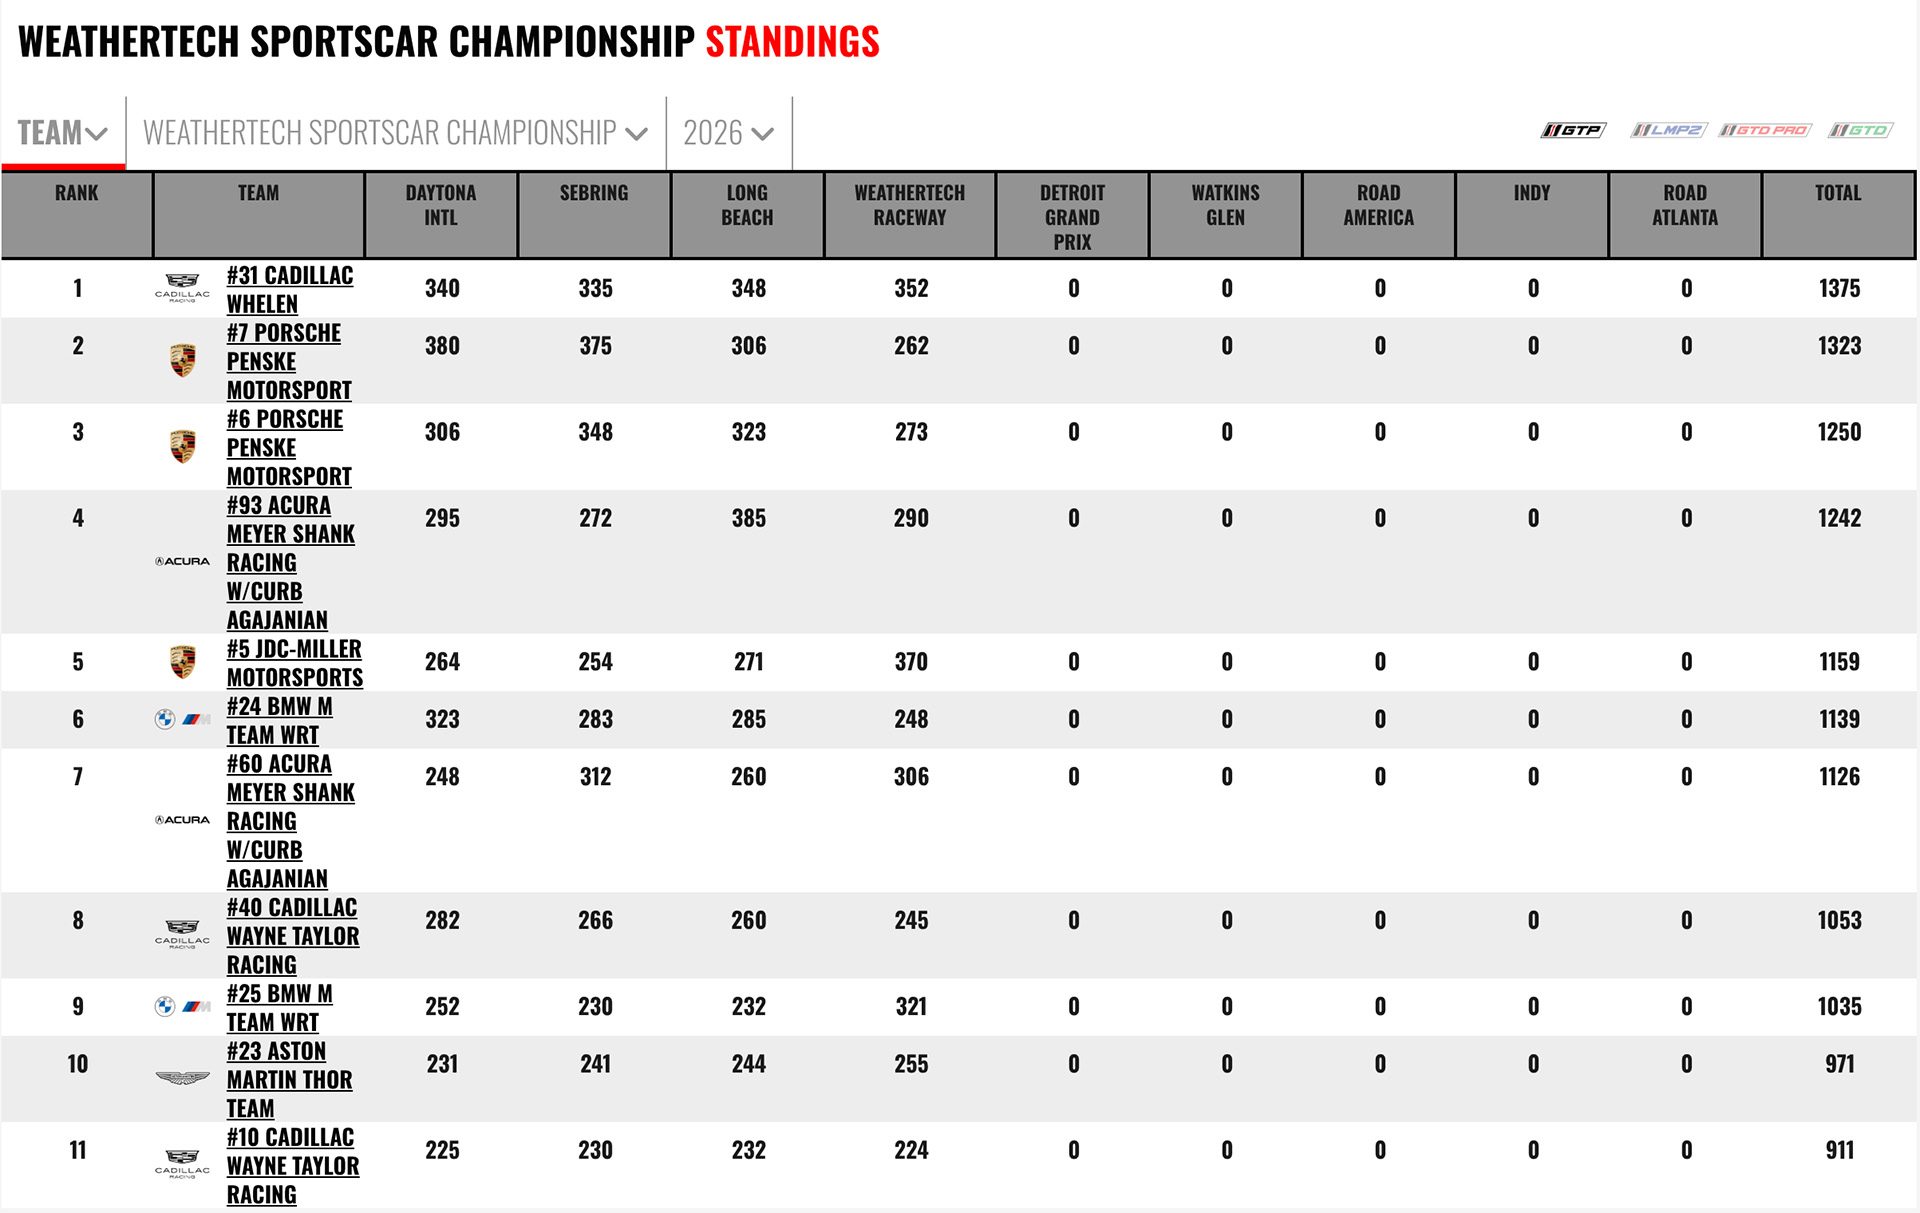Image resolution: width=1920 pixels, height=1213 pixels.
Task: Click the BMW M logo beside #24 WRT
Action: click(x=182, y=719)
